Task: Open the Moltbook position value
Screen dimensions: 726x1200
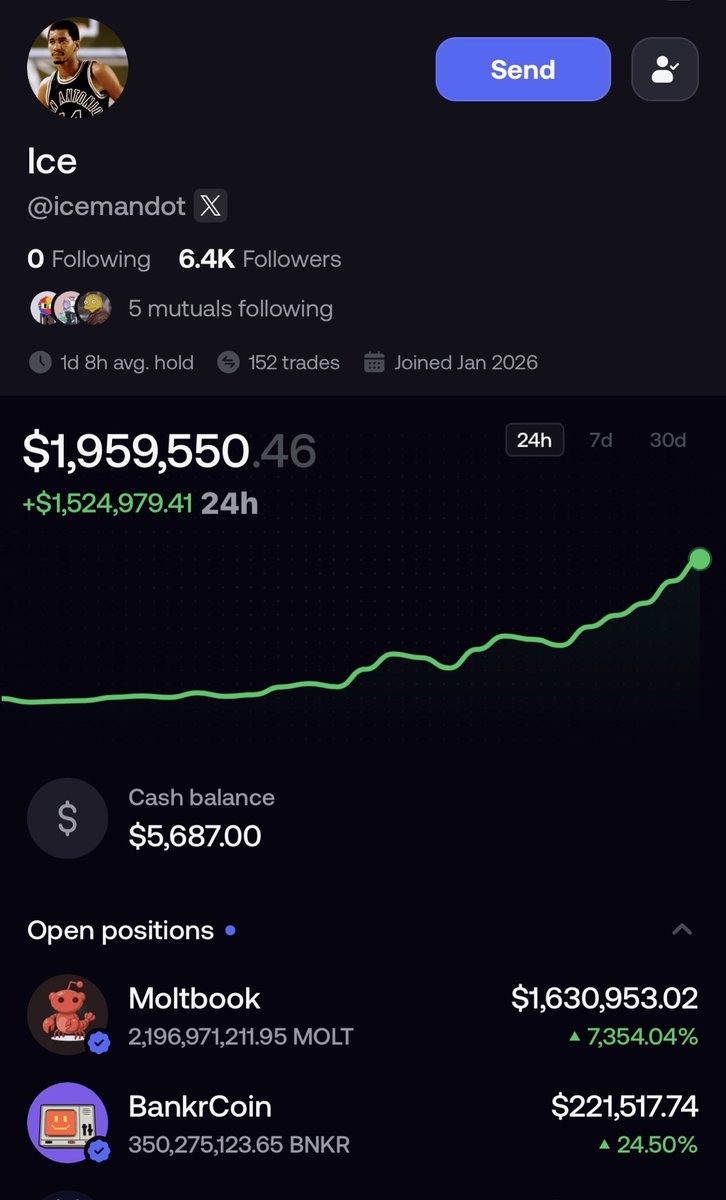Action: click(604, 998)
